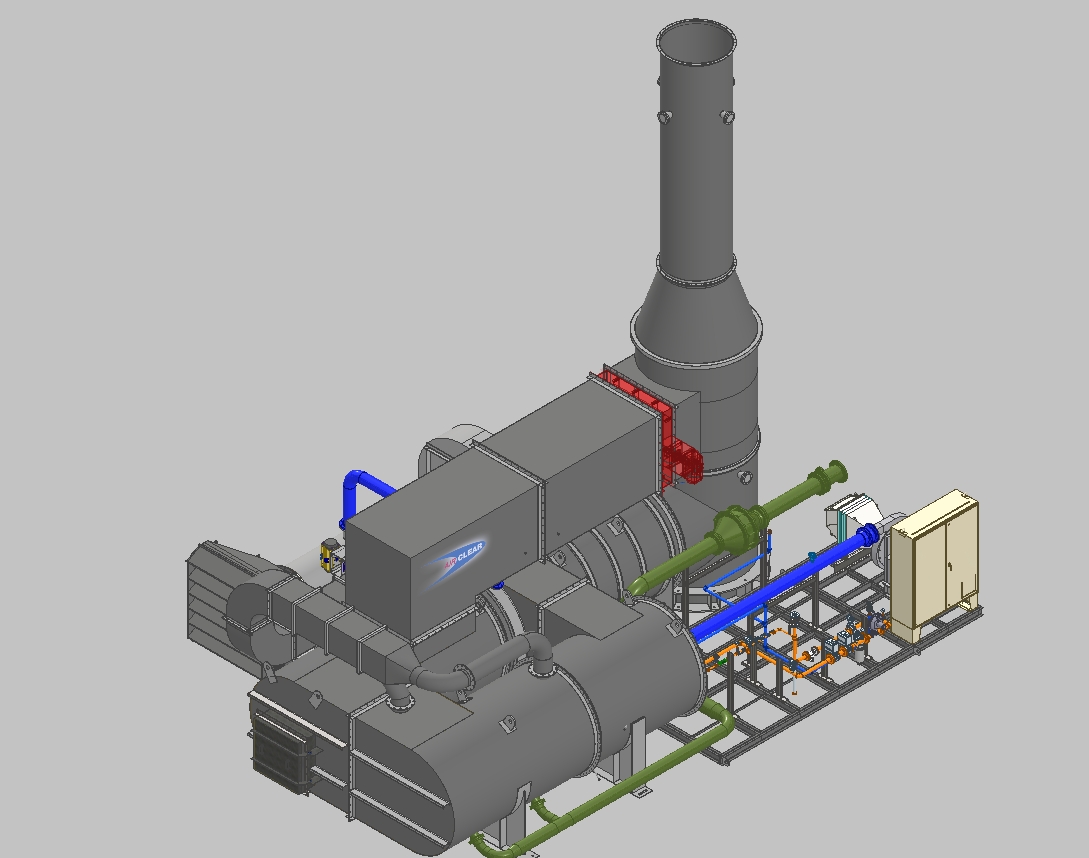Select the green flanged pipe beside the stack
Viewport: 1089px width, 858px height.
point(738,527)
